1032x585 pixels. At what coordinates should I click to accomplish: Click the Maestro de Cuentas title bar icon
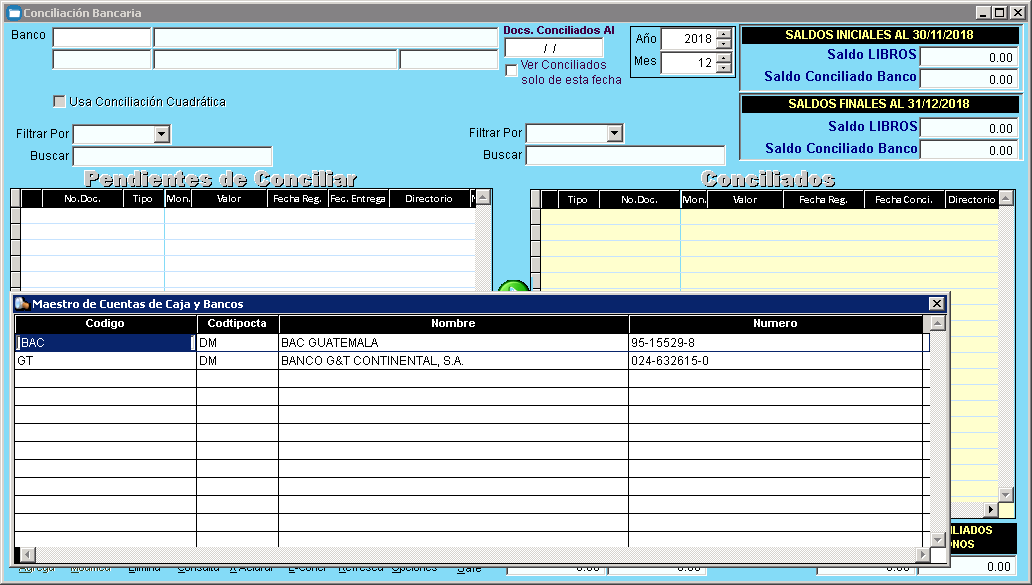pyautogui.click(x=21, y=304)
